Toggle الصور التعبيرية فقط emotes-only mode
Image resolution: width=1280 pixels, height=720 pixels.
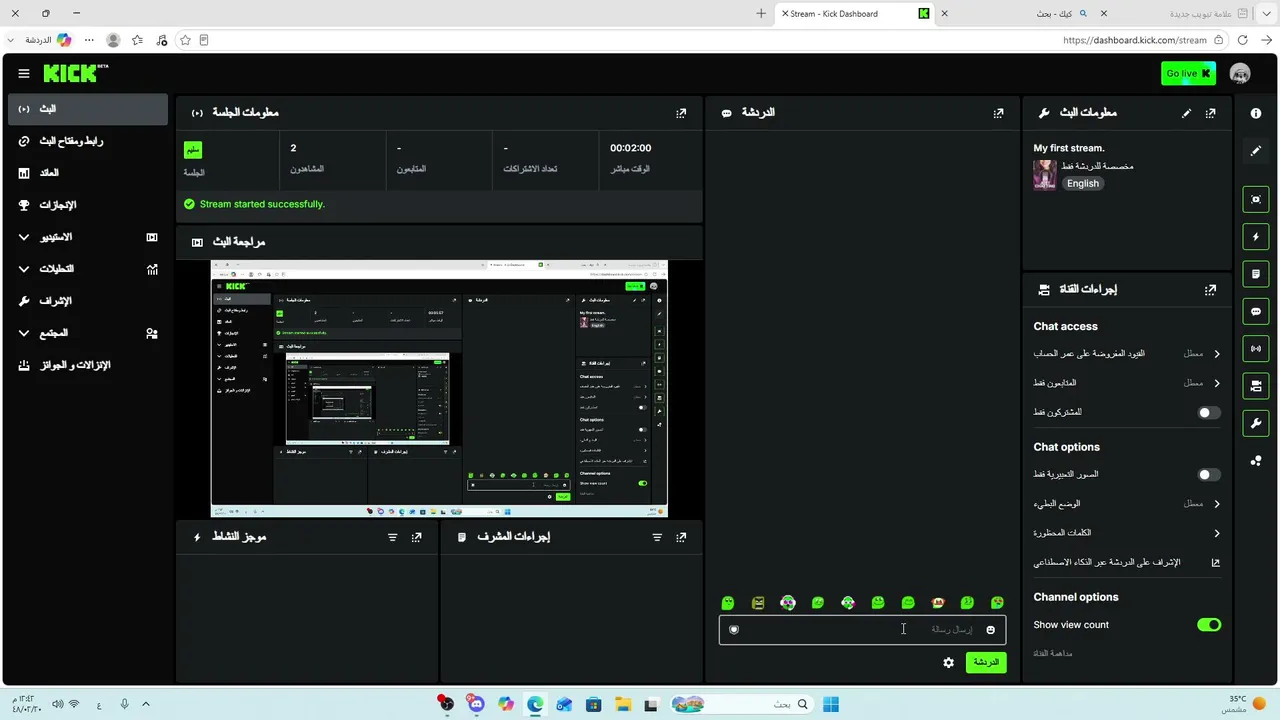tap(1209, 475)
